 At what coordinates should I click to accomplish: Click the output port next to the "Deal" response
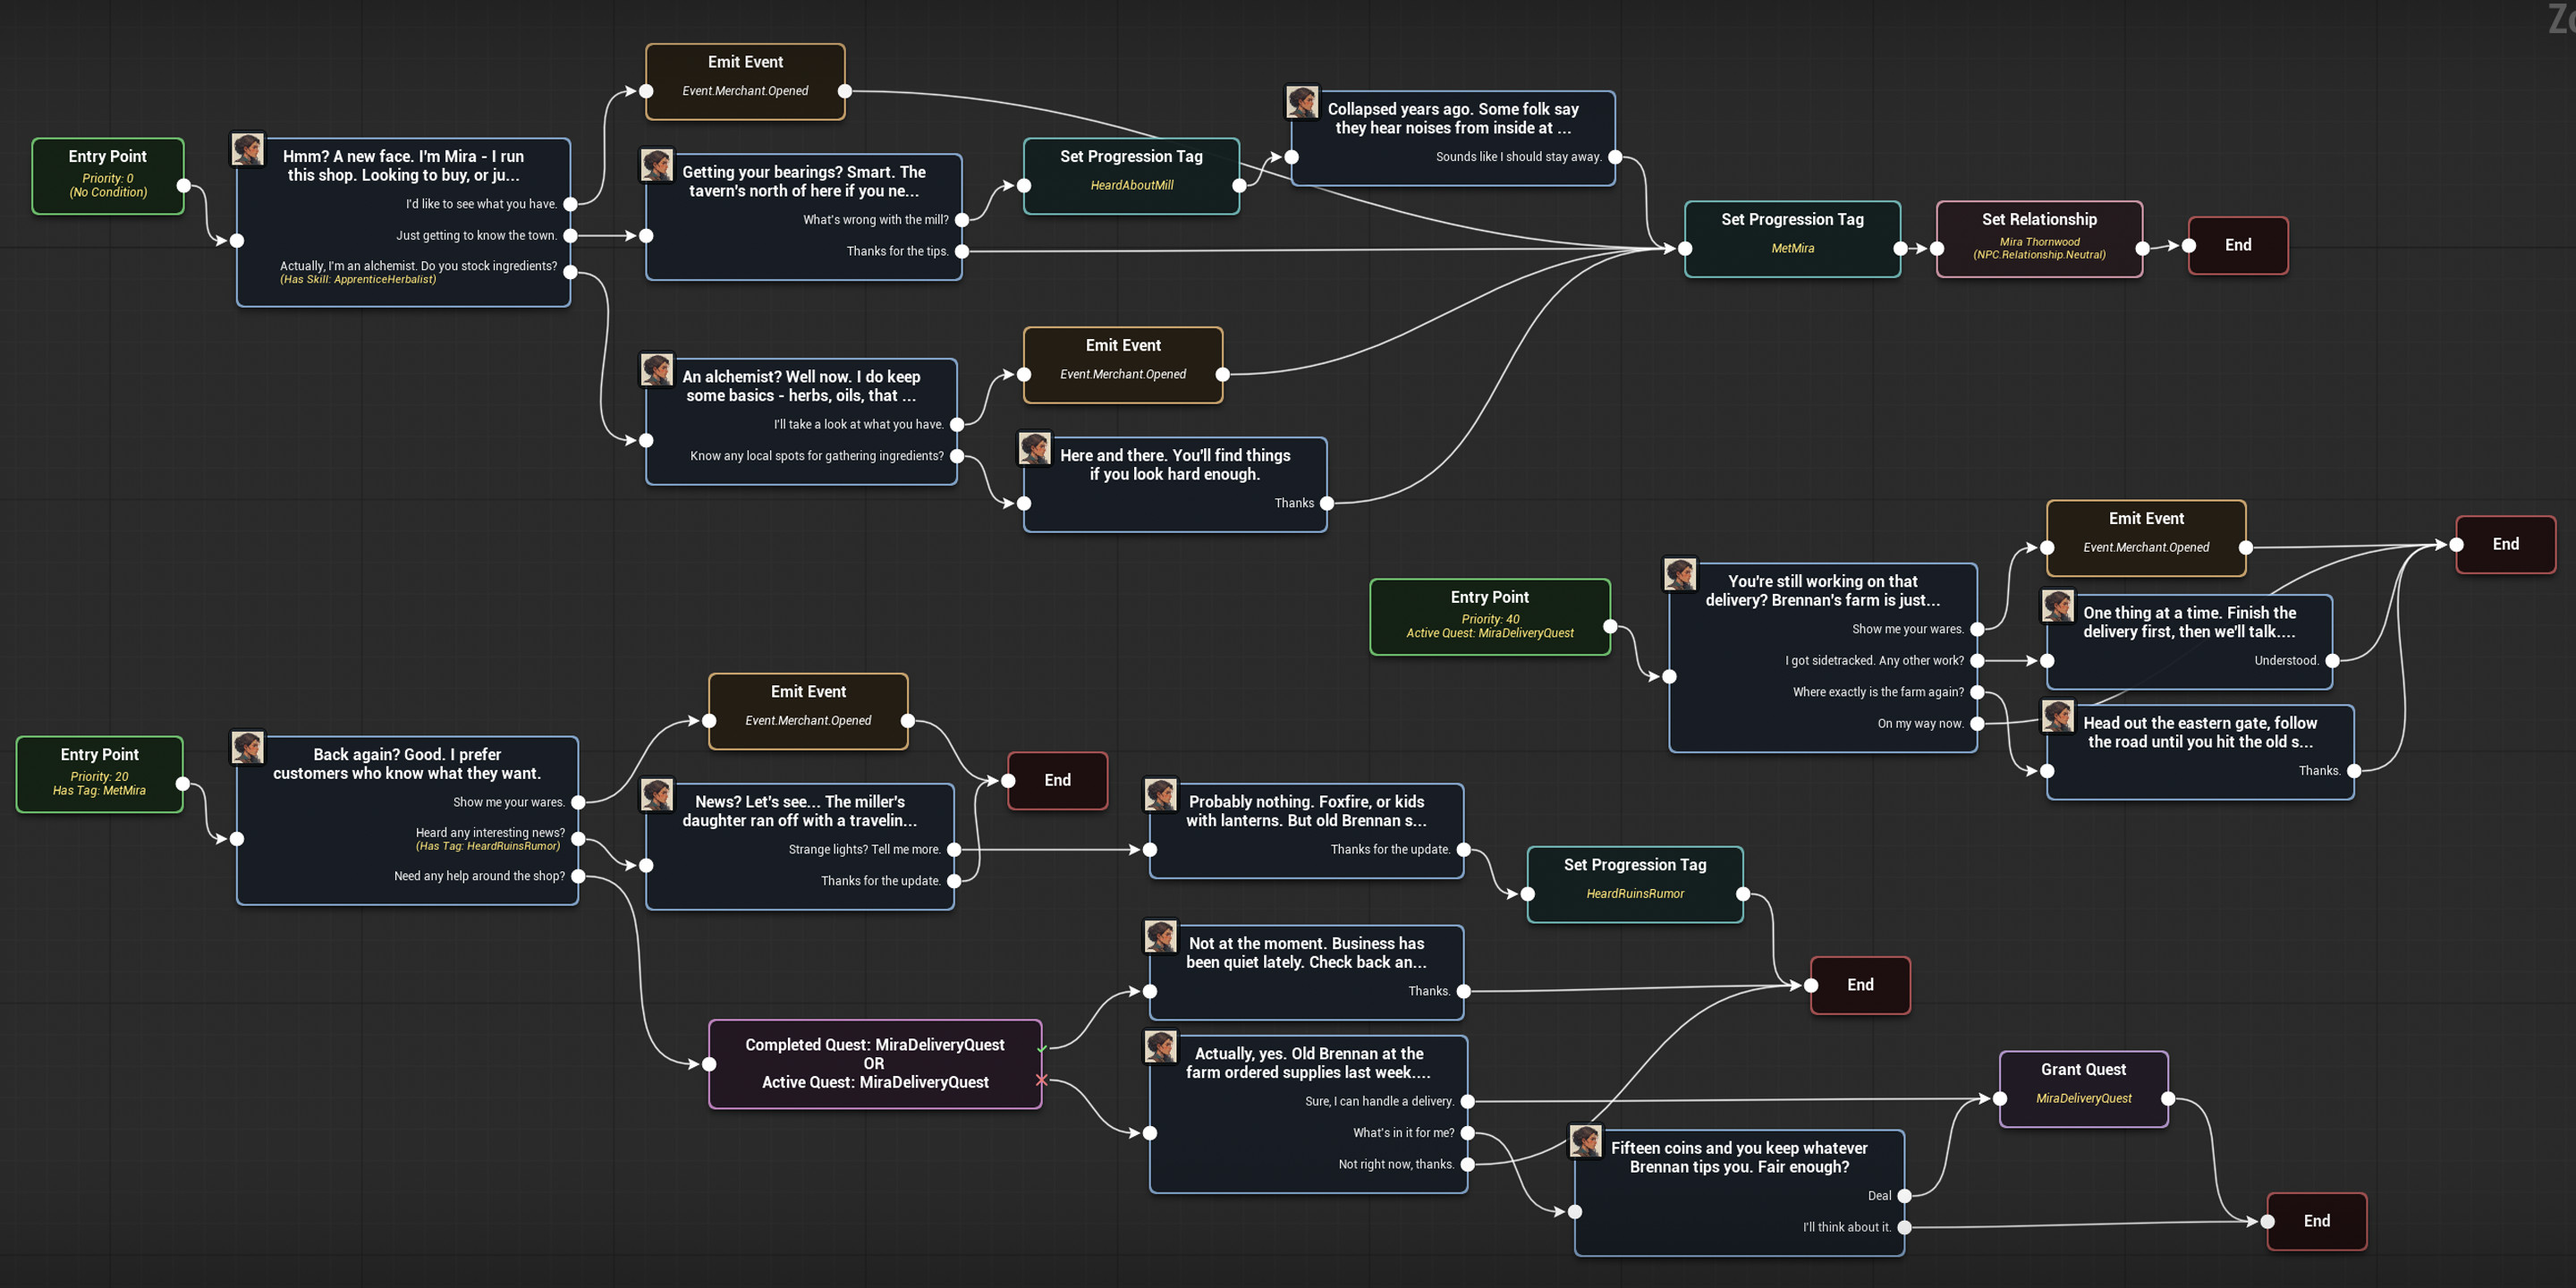(x=1904, y=1196)
